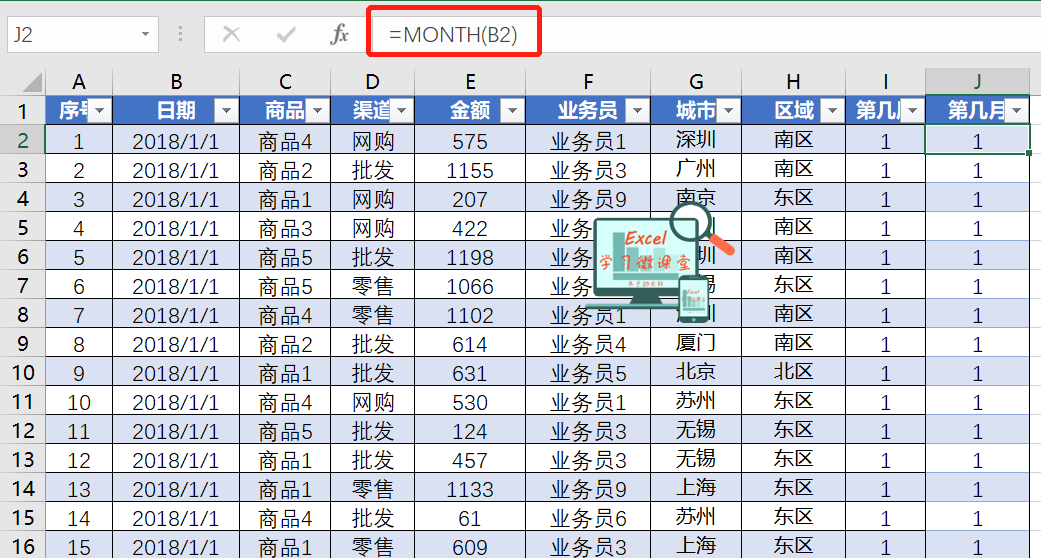Click the Name Box showing J2

pyautogui.click(x=83, y=34)
